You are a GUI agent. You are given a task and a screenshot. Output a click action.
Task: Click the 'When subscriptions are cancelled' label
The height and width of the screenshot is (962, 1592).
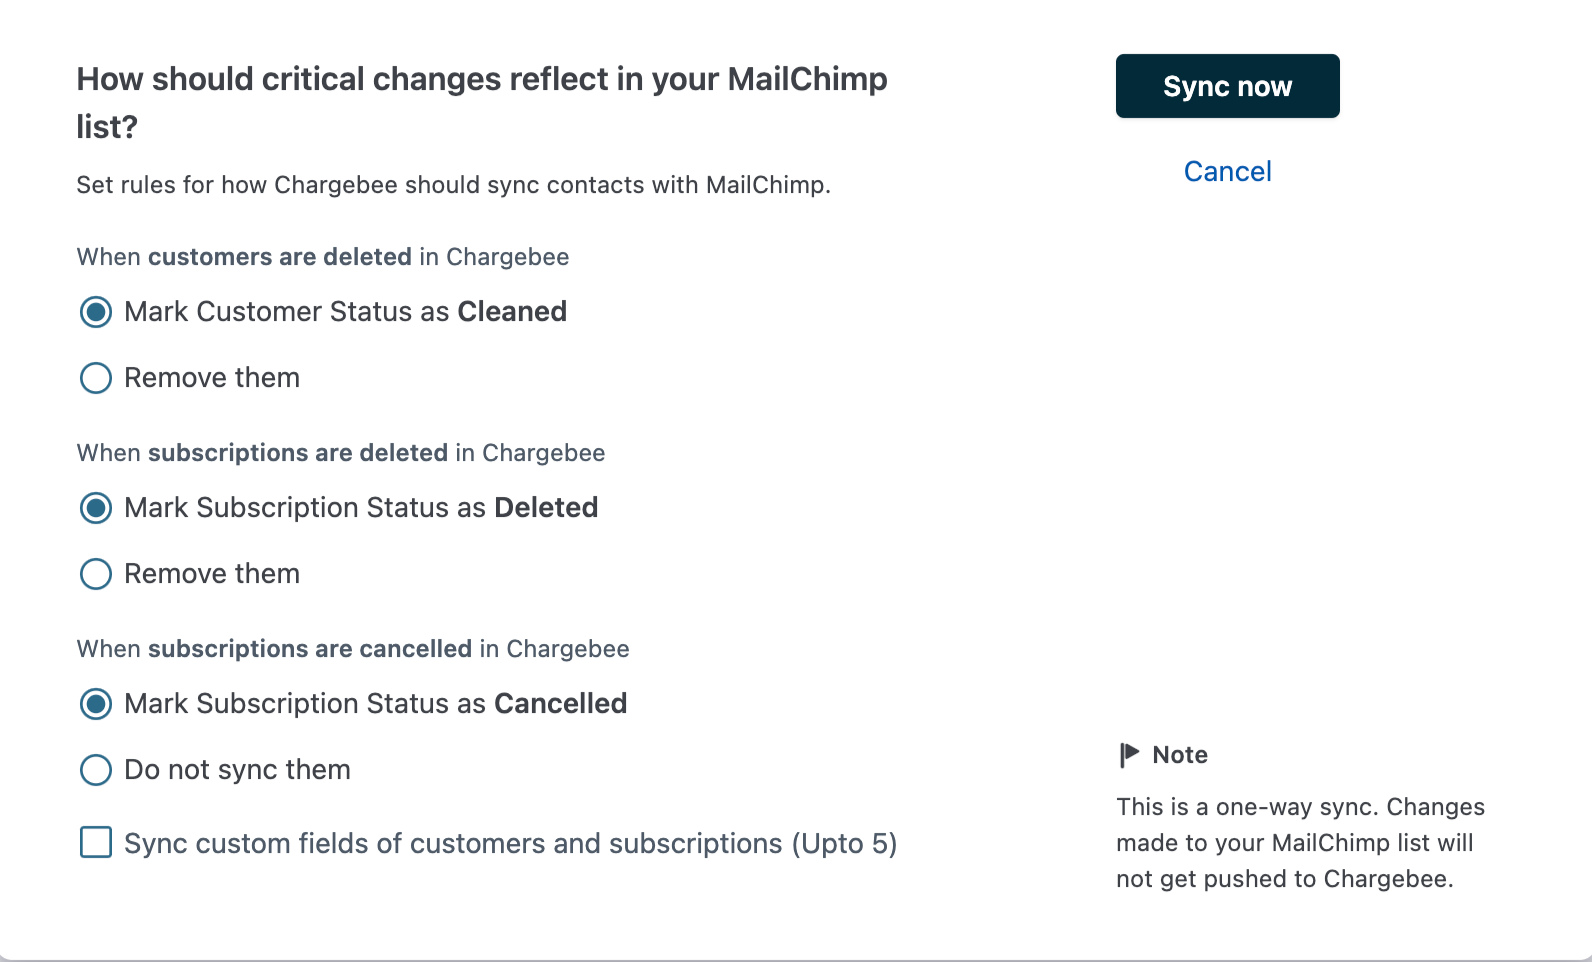[x=352, y=649]
